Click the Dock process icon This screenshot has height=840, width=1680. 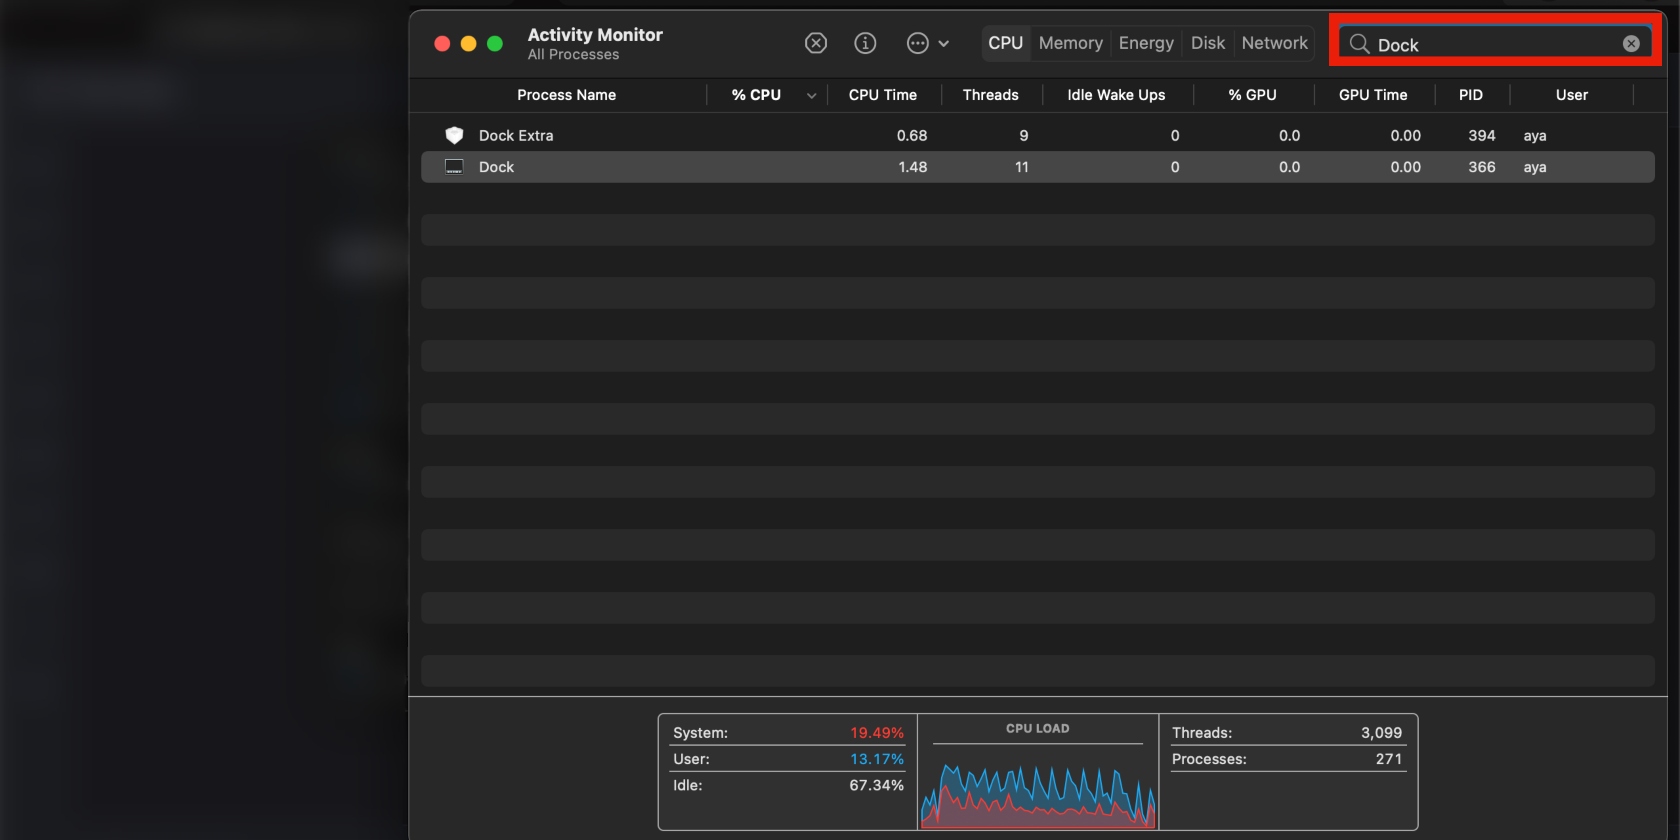click(x=454, y=167)
